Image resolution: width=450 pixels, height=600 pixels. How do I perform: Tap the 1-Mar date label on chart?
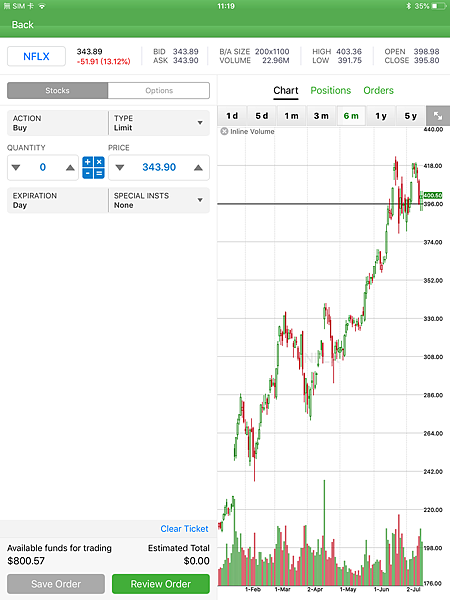click(282, 589)
